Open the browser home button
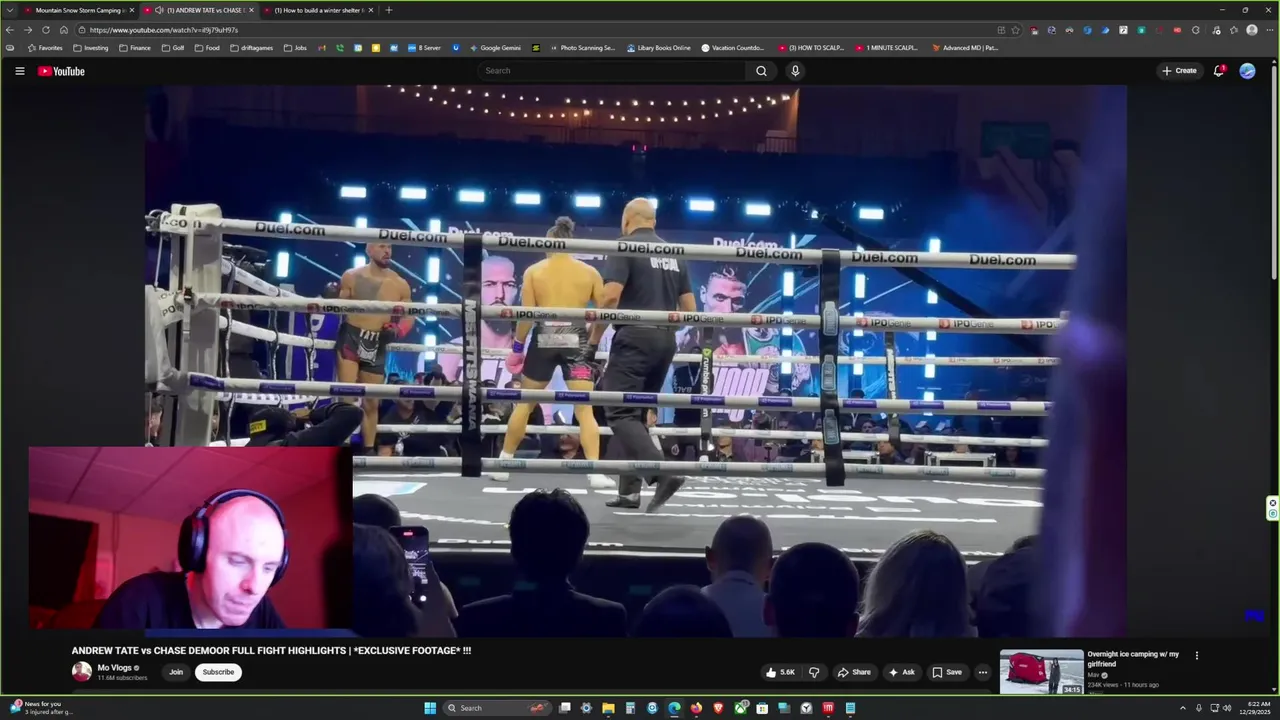 63,30
